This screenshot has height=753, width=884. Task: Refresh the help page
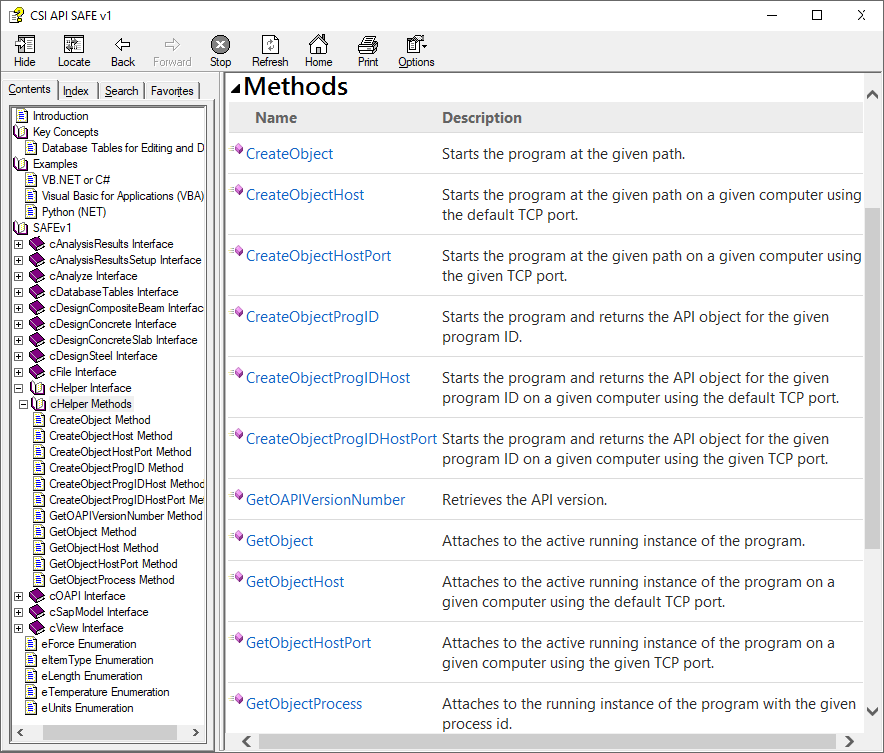point(270,51)
